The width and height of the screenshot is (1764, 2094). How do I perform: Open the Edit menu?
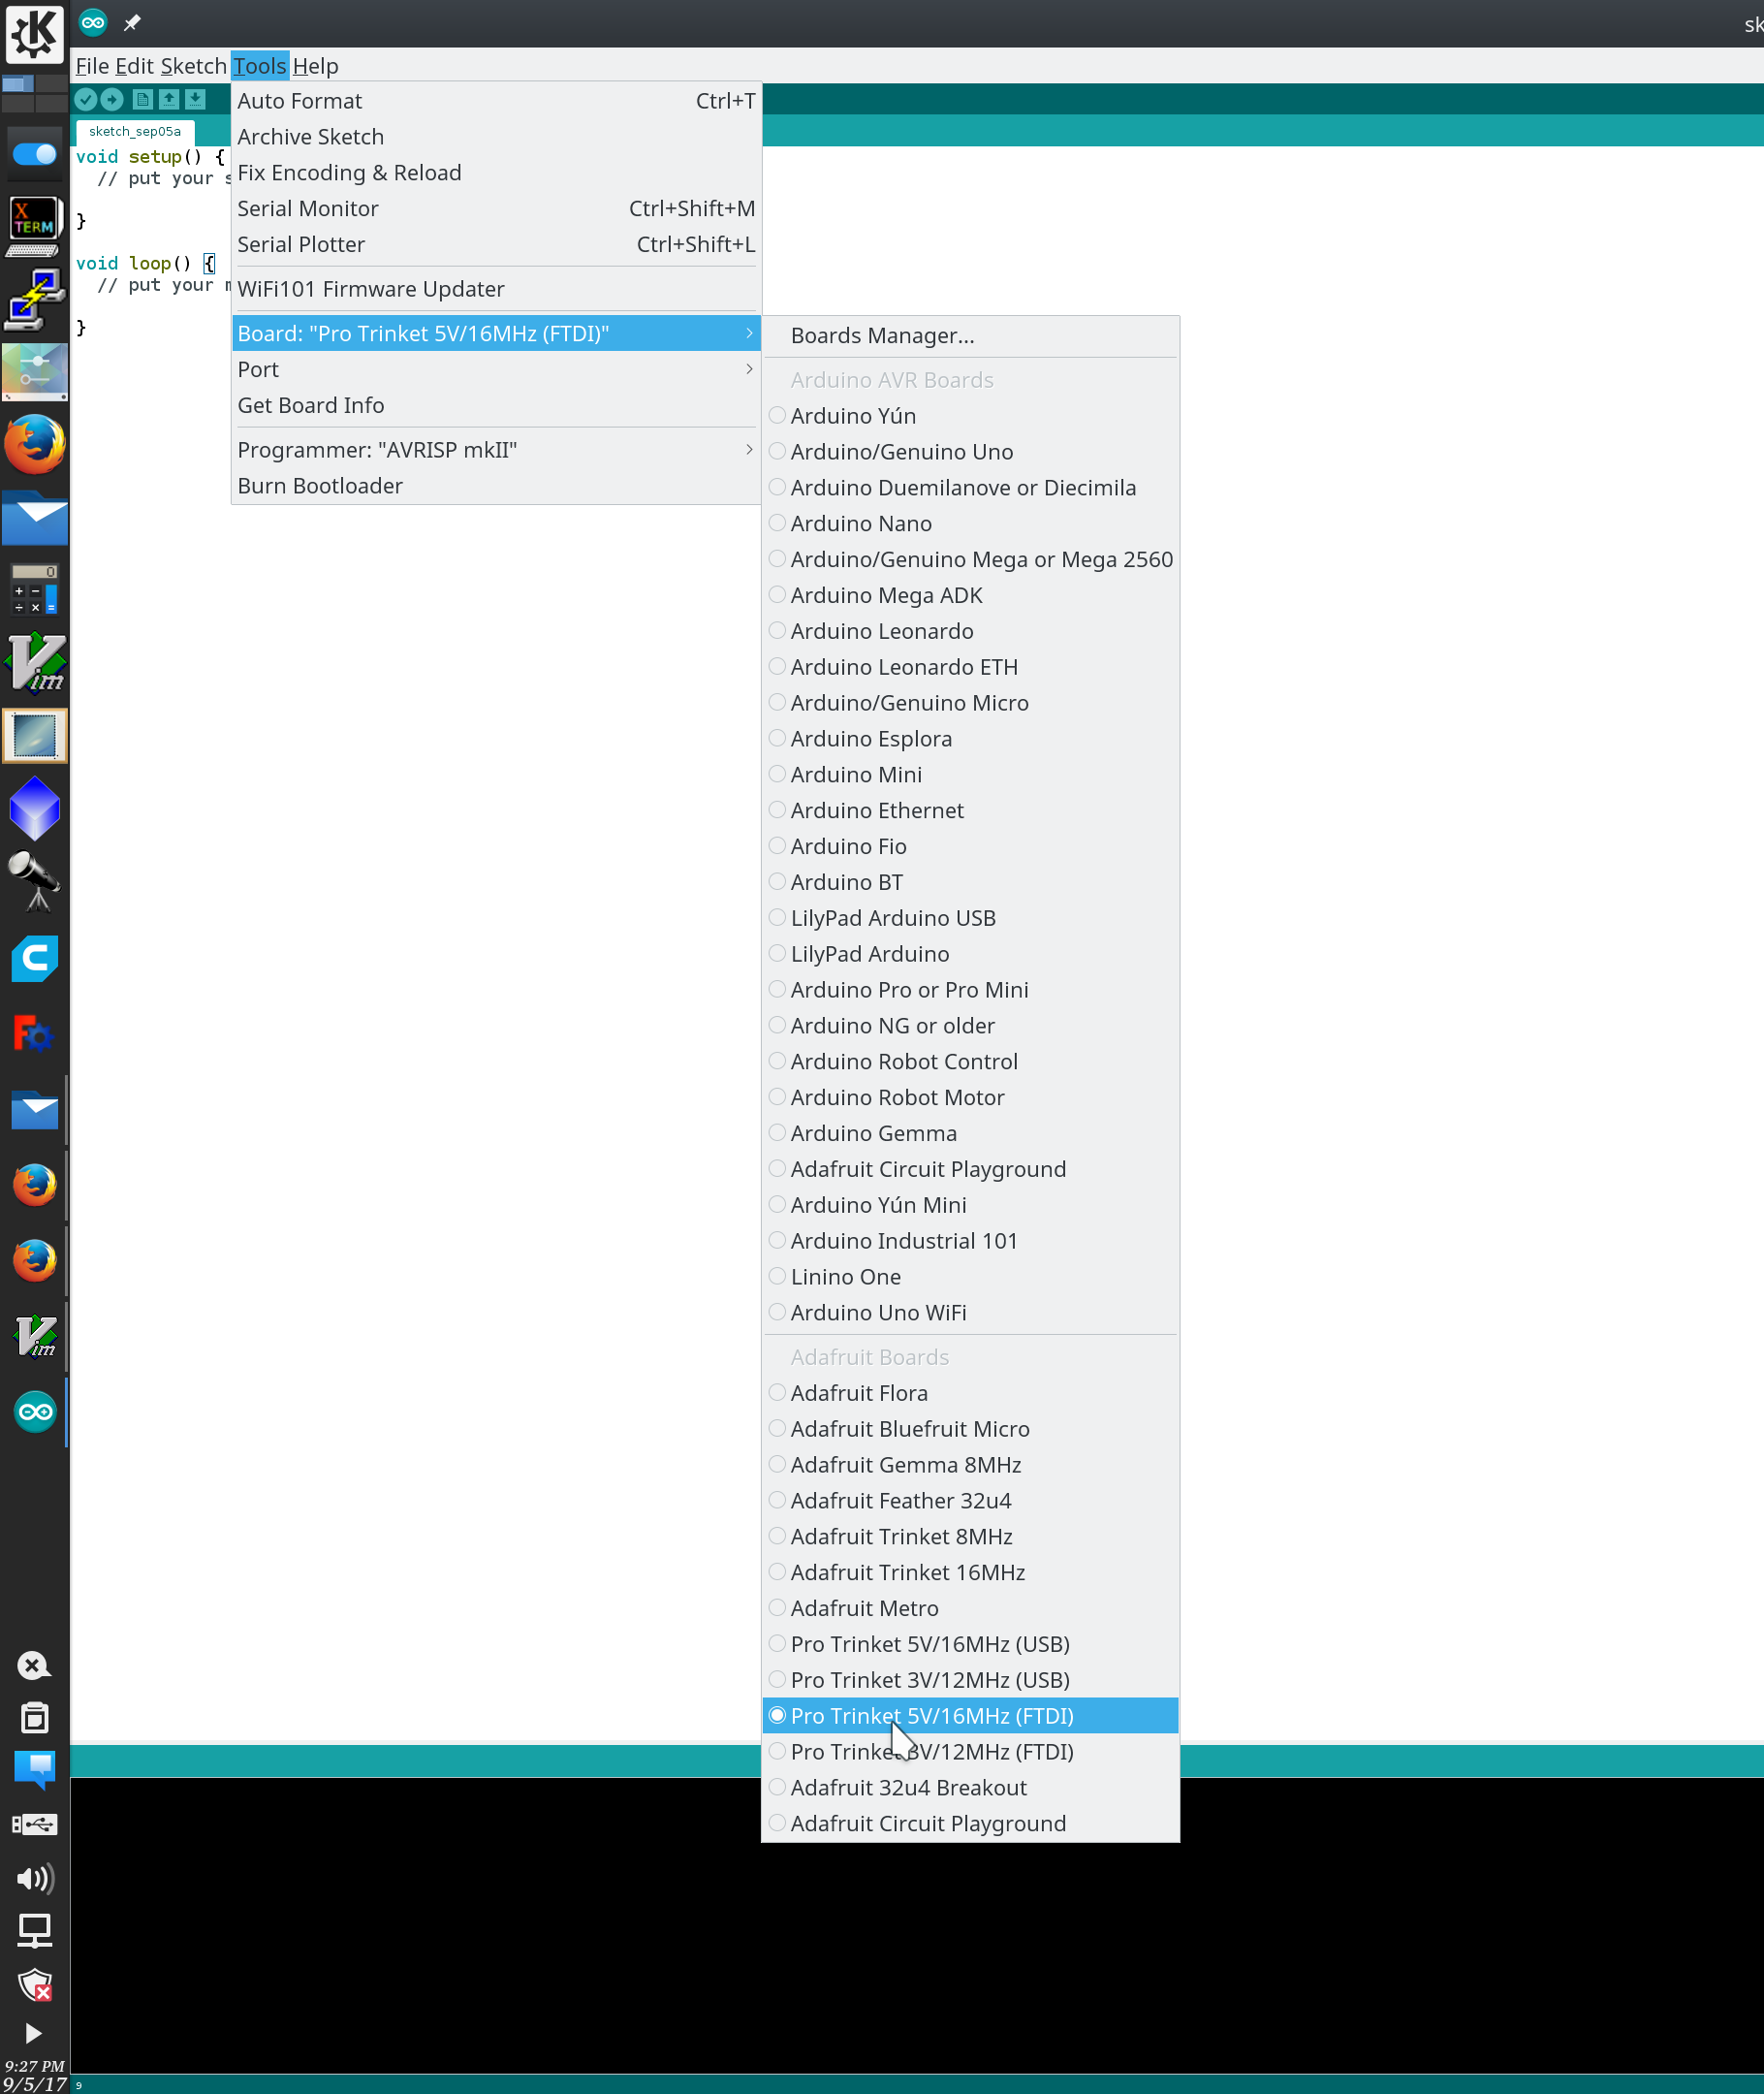coord(134,66)
